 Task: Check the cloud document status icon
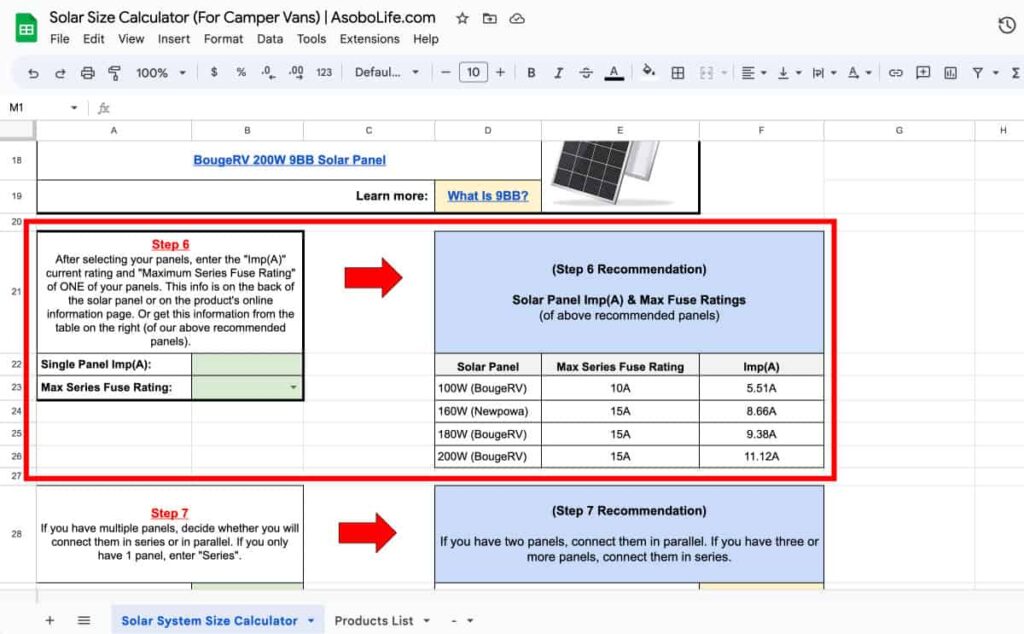click(x=517, y=18)
